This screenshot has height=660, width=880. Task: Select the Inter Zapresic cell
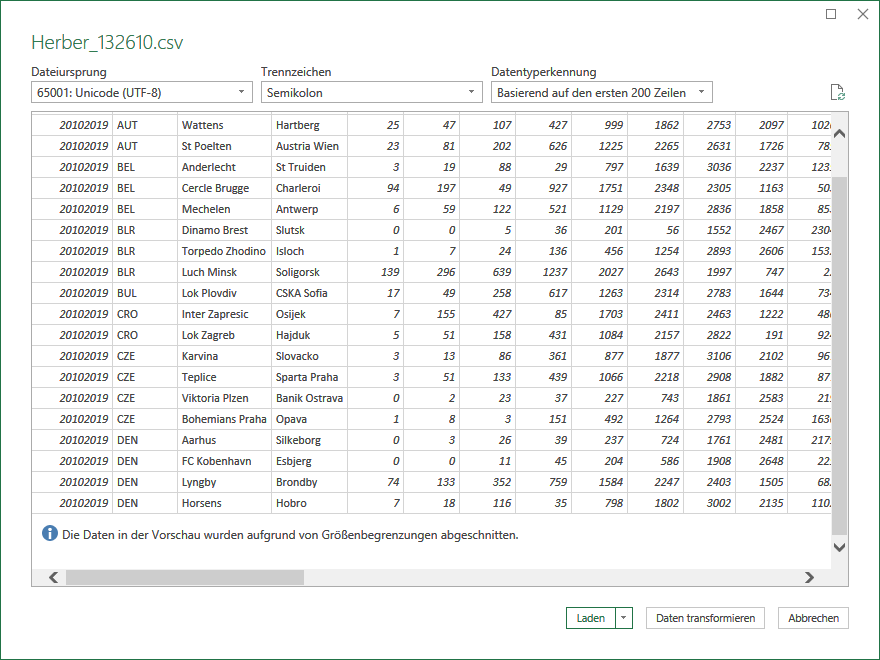[224, 314]
